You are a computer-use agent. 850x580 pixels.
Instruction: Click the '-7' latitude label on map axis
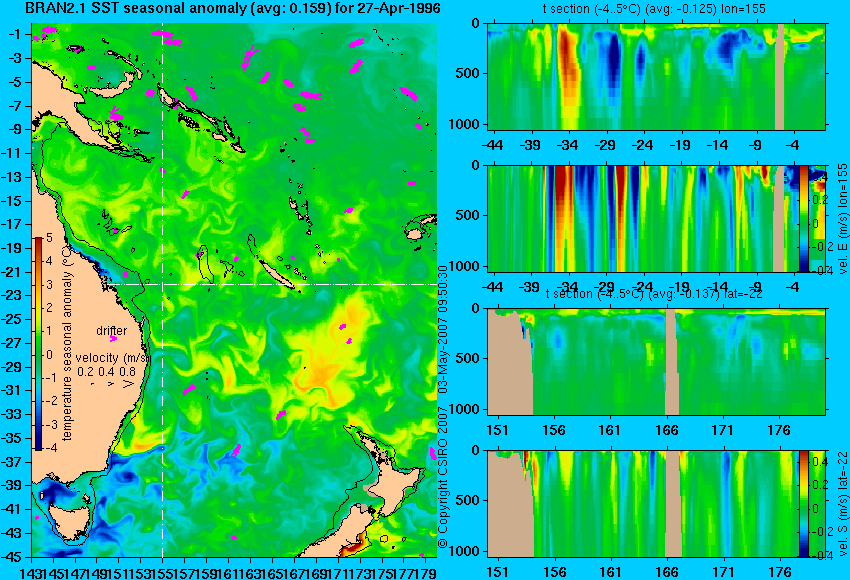click(15, 106)
